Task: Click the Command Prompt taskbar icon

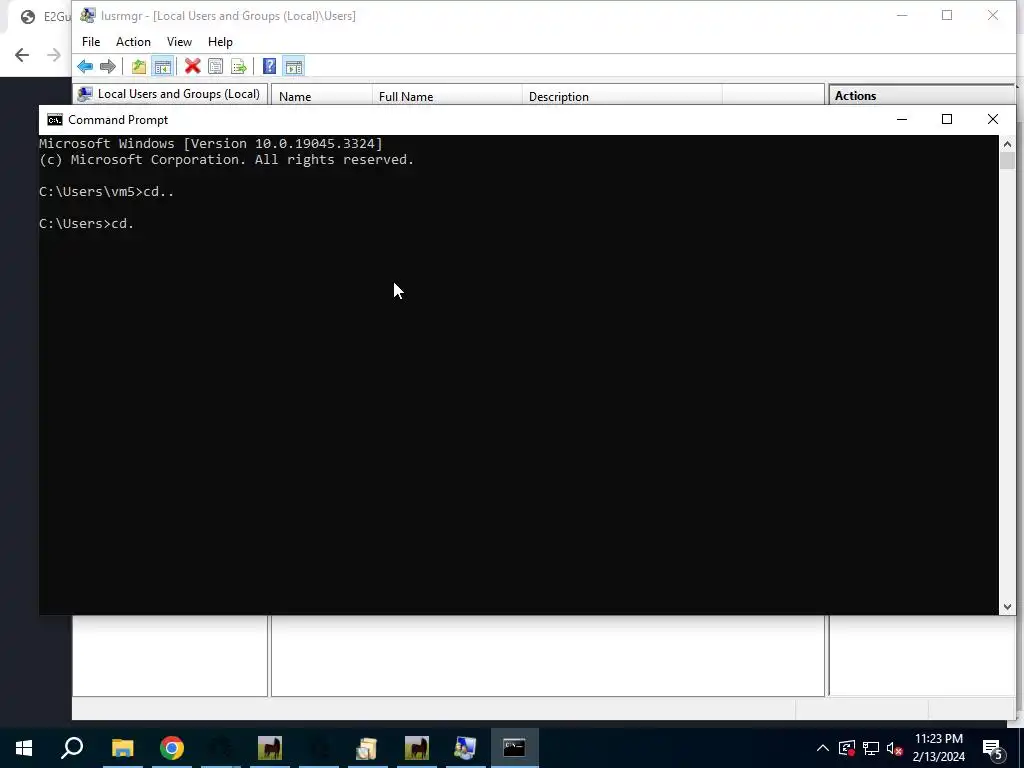Action: point(515,748)
